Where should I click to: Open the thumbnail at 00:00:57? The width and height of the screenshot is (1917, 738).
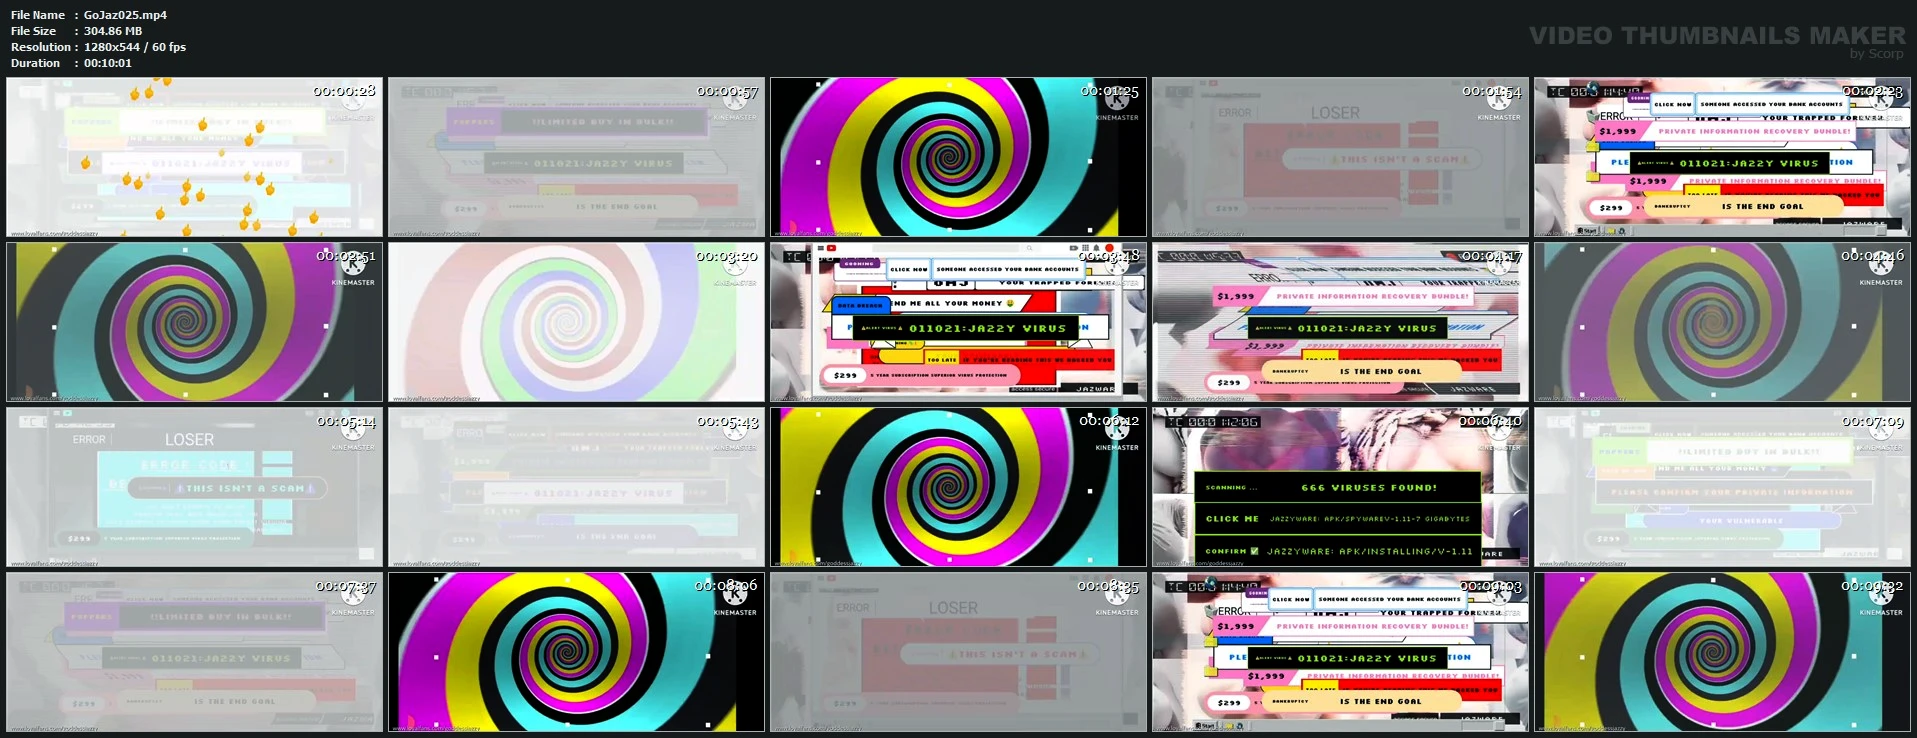pos(576,157)
